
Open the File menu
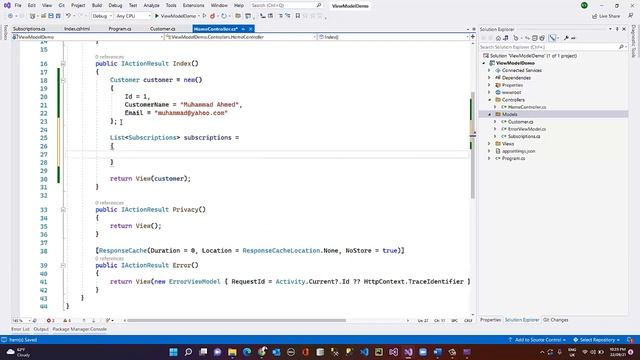[18, 6]
